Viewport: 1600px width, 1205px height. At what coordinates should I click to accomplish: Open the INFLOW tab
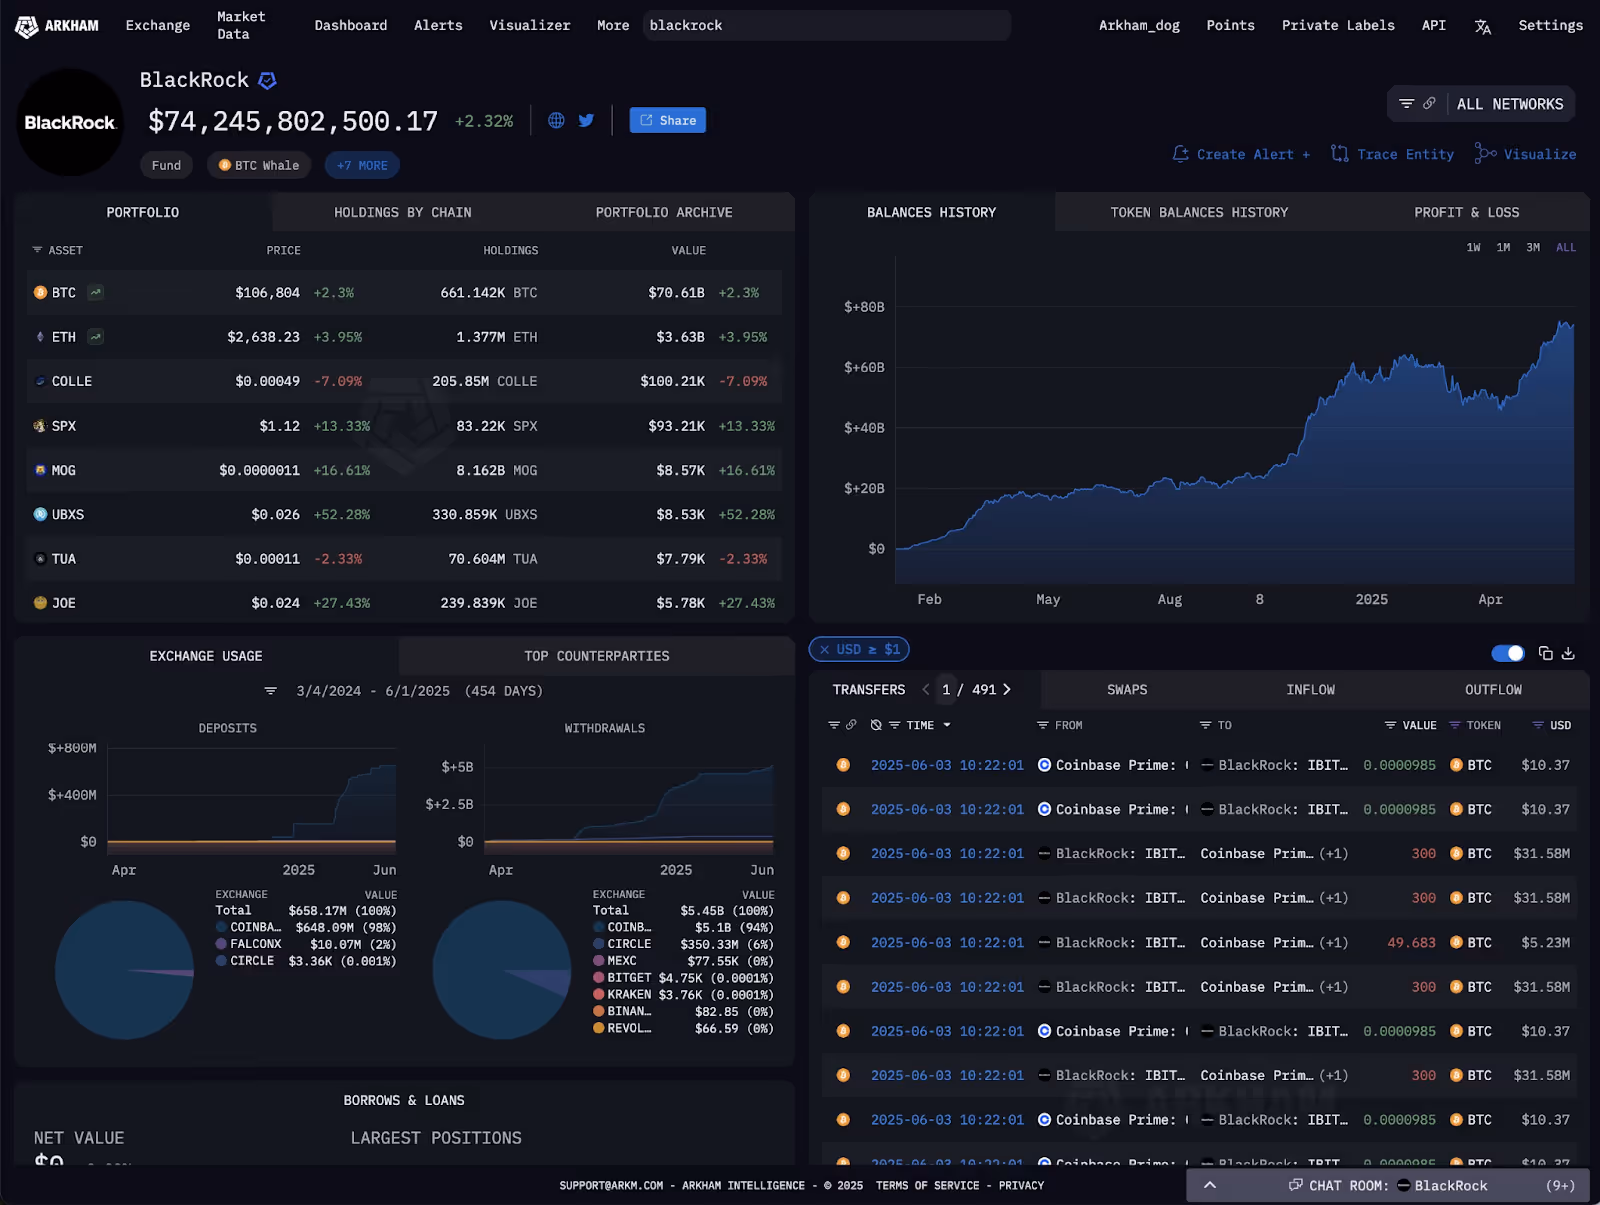click(x=1310, y=690)
